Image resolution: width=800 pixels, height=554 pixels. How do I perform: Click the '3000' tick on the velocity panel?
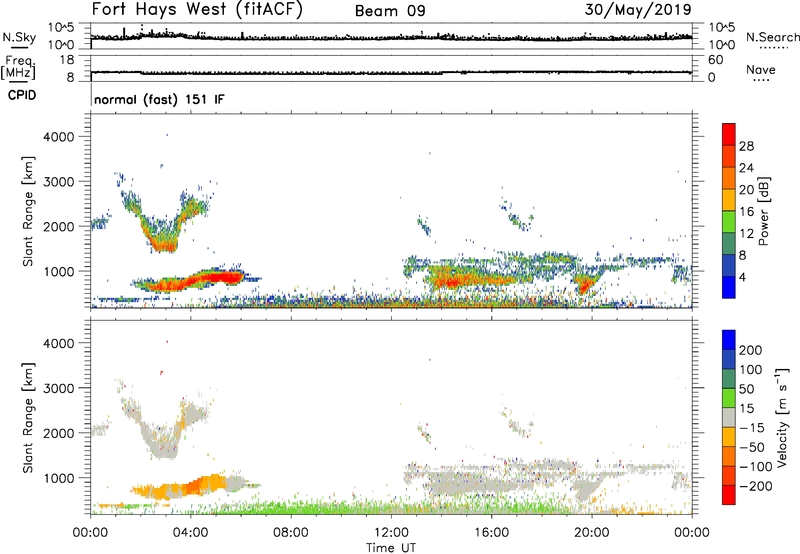[x=58, y=388]
